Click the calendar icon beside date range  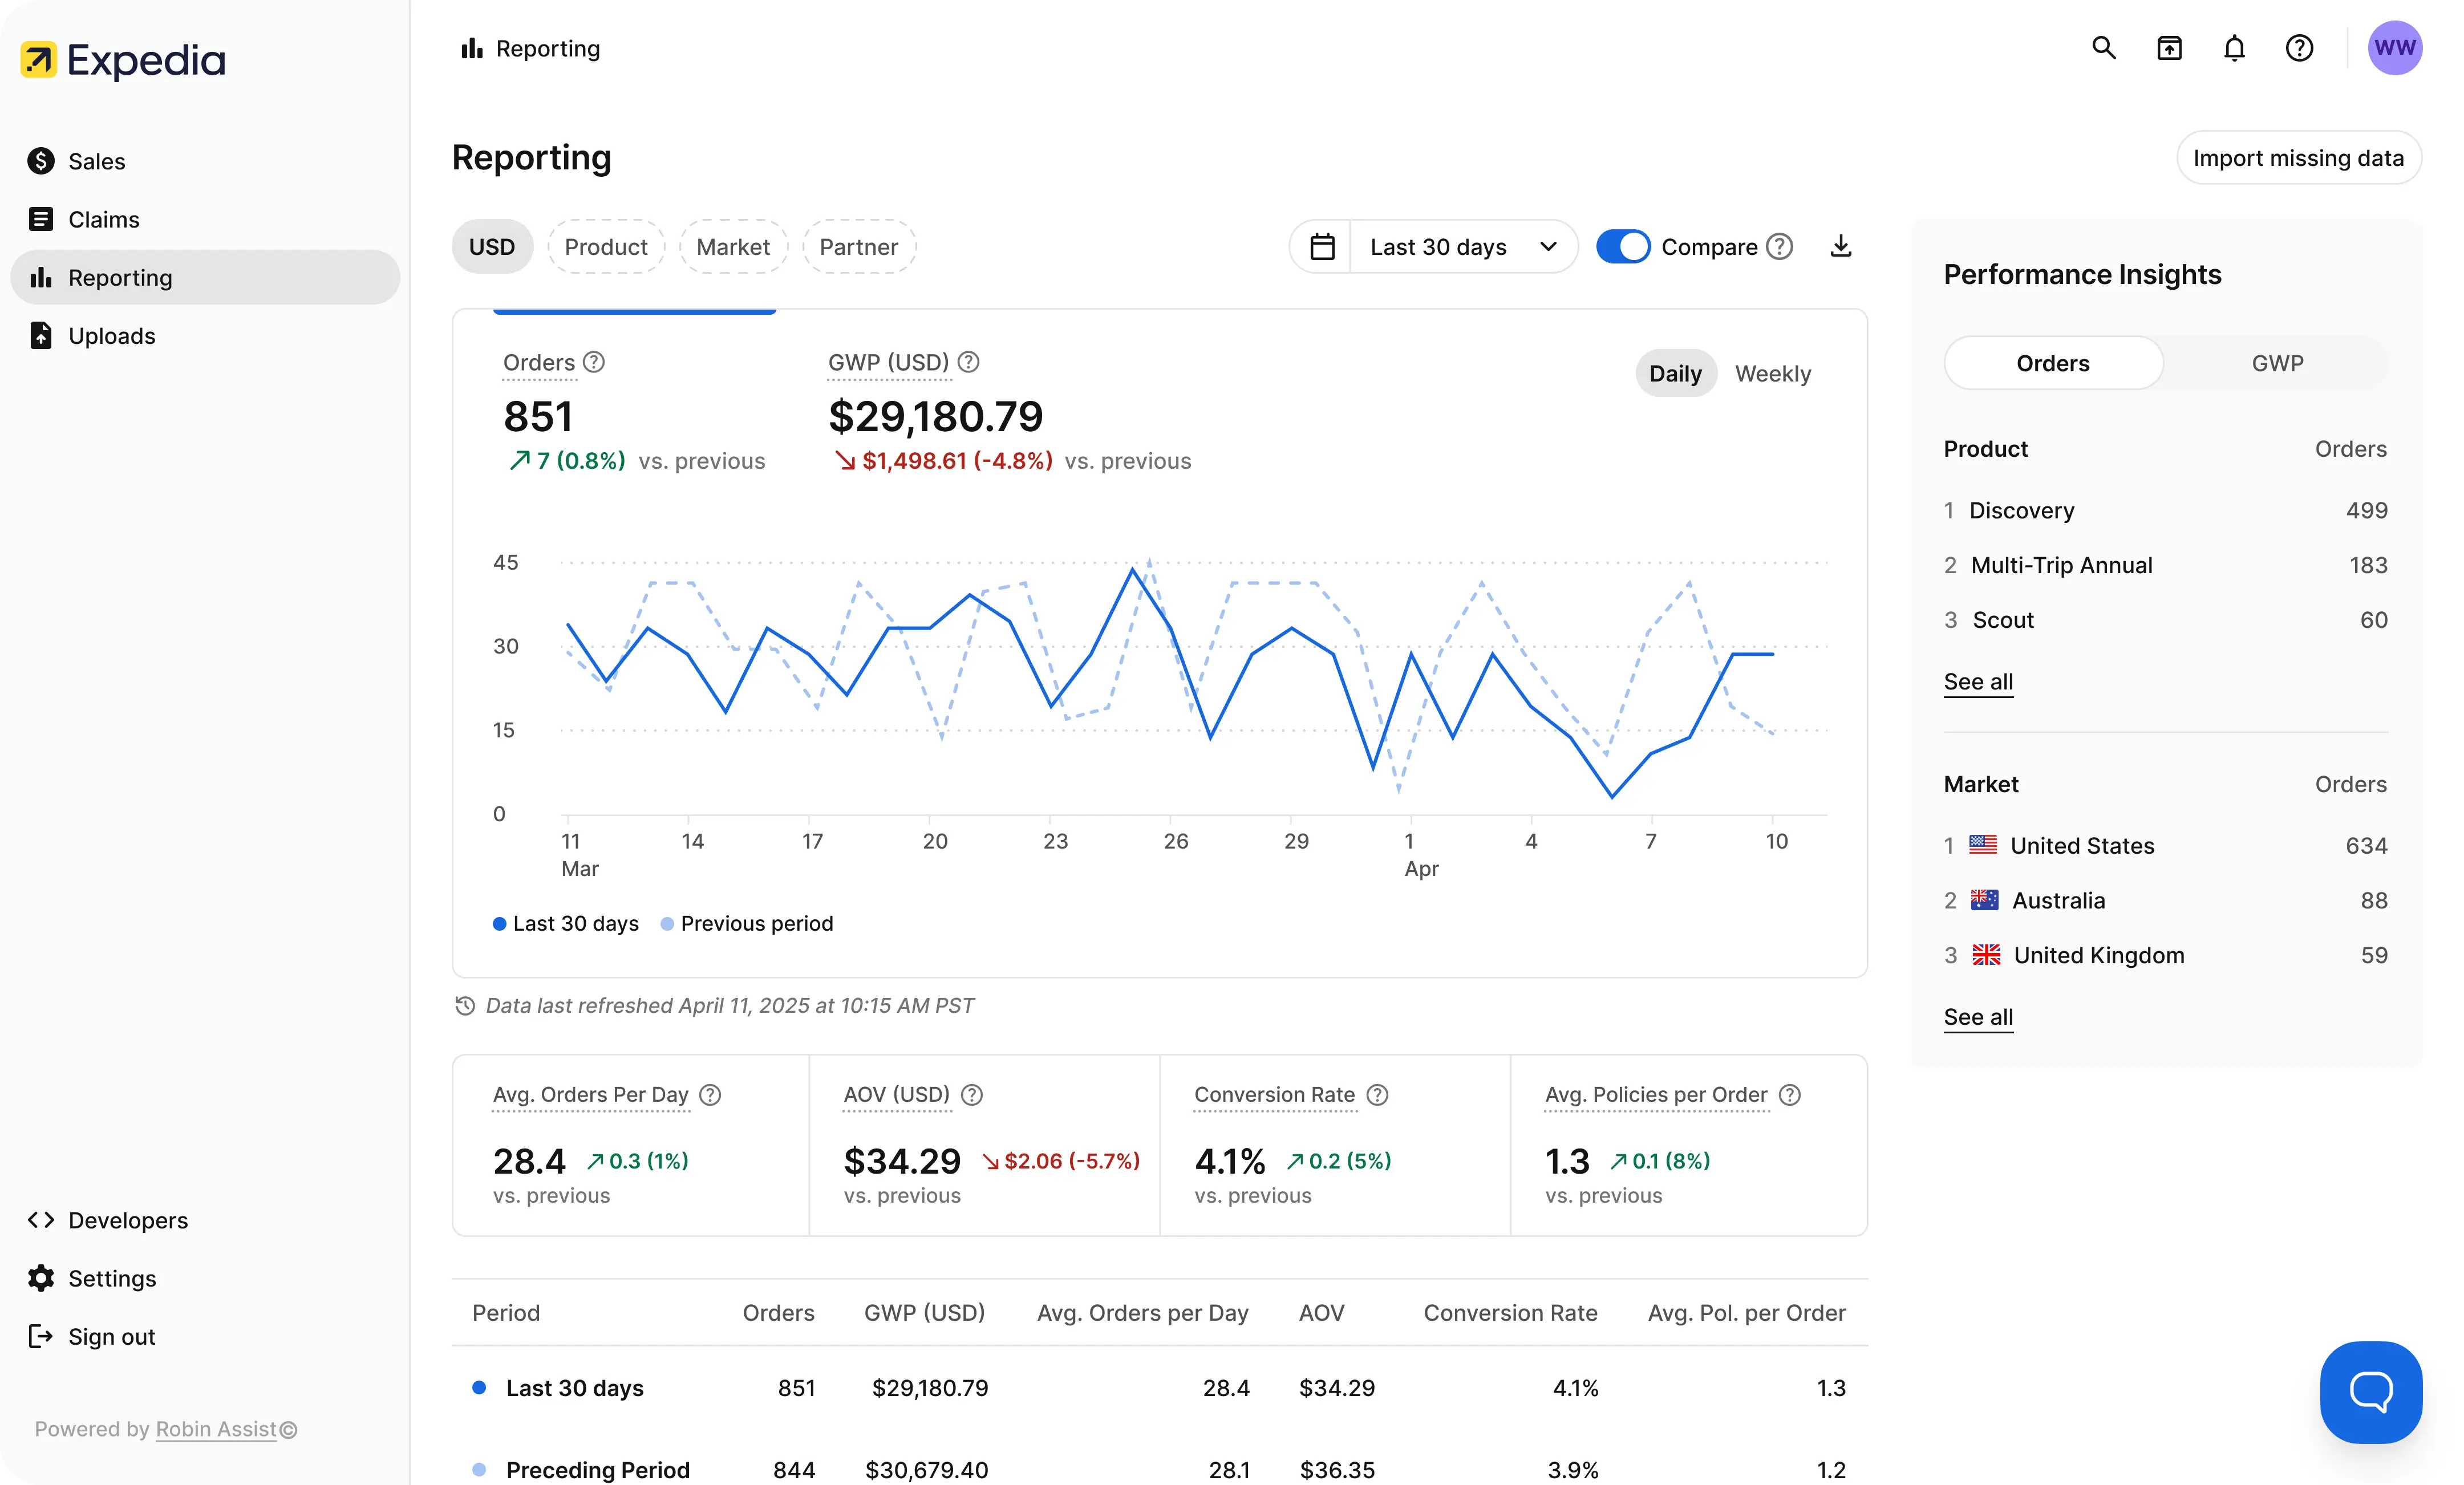[1322, 246]
